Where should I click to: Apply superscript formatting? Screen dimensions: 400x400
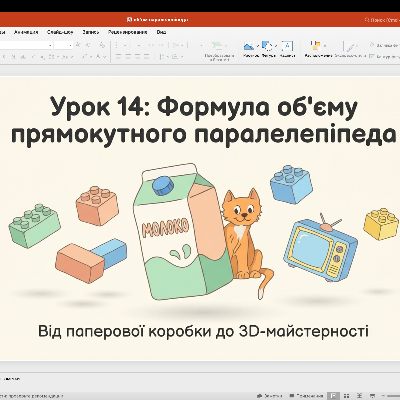[x=33, y=57]
